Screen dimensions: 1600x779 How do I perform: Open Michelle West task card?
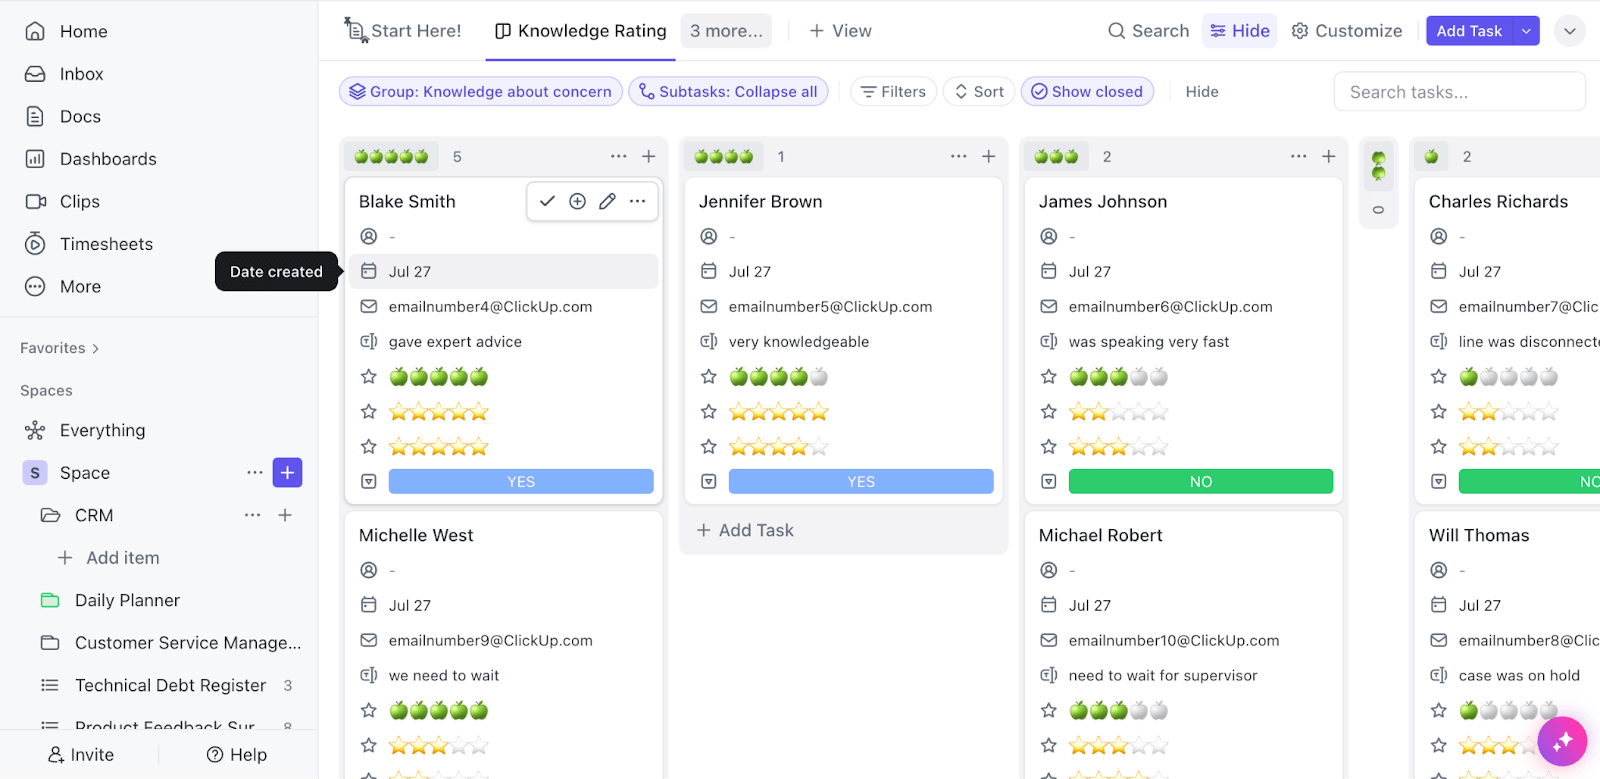coord(416,535)
